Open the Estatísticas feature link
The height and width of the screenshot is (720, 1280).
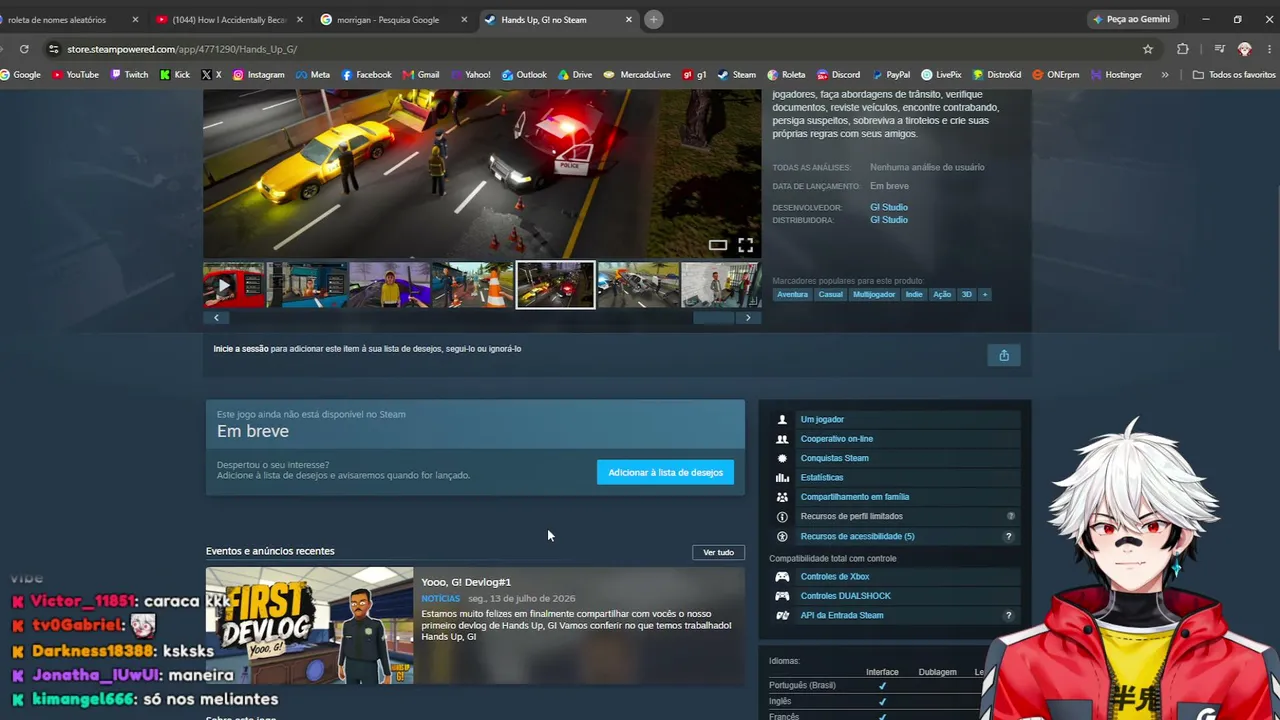[822, 478]
